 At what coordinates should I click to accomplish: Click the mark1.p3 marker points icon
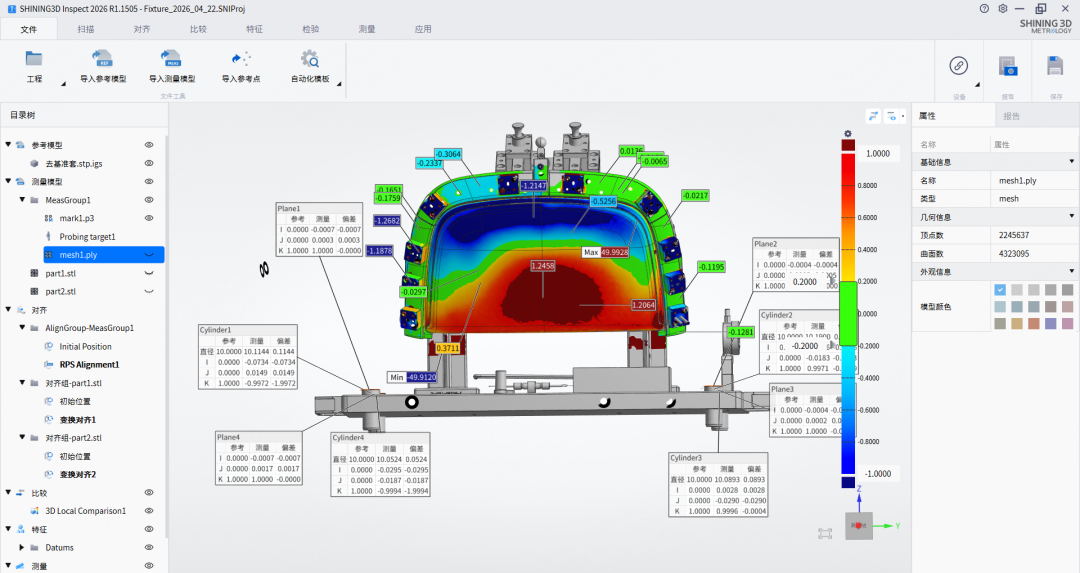tap(49, 218)
